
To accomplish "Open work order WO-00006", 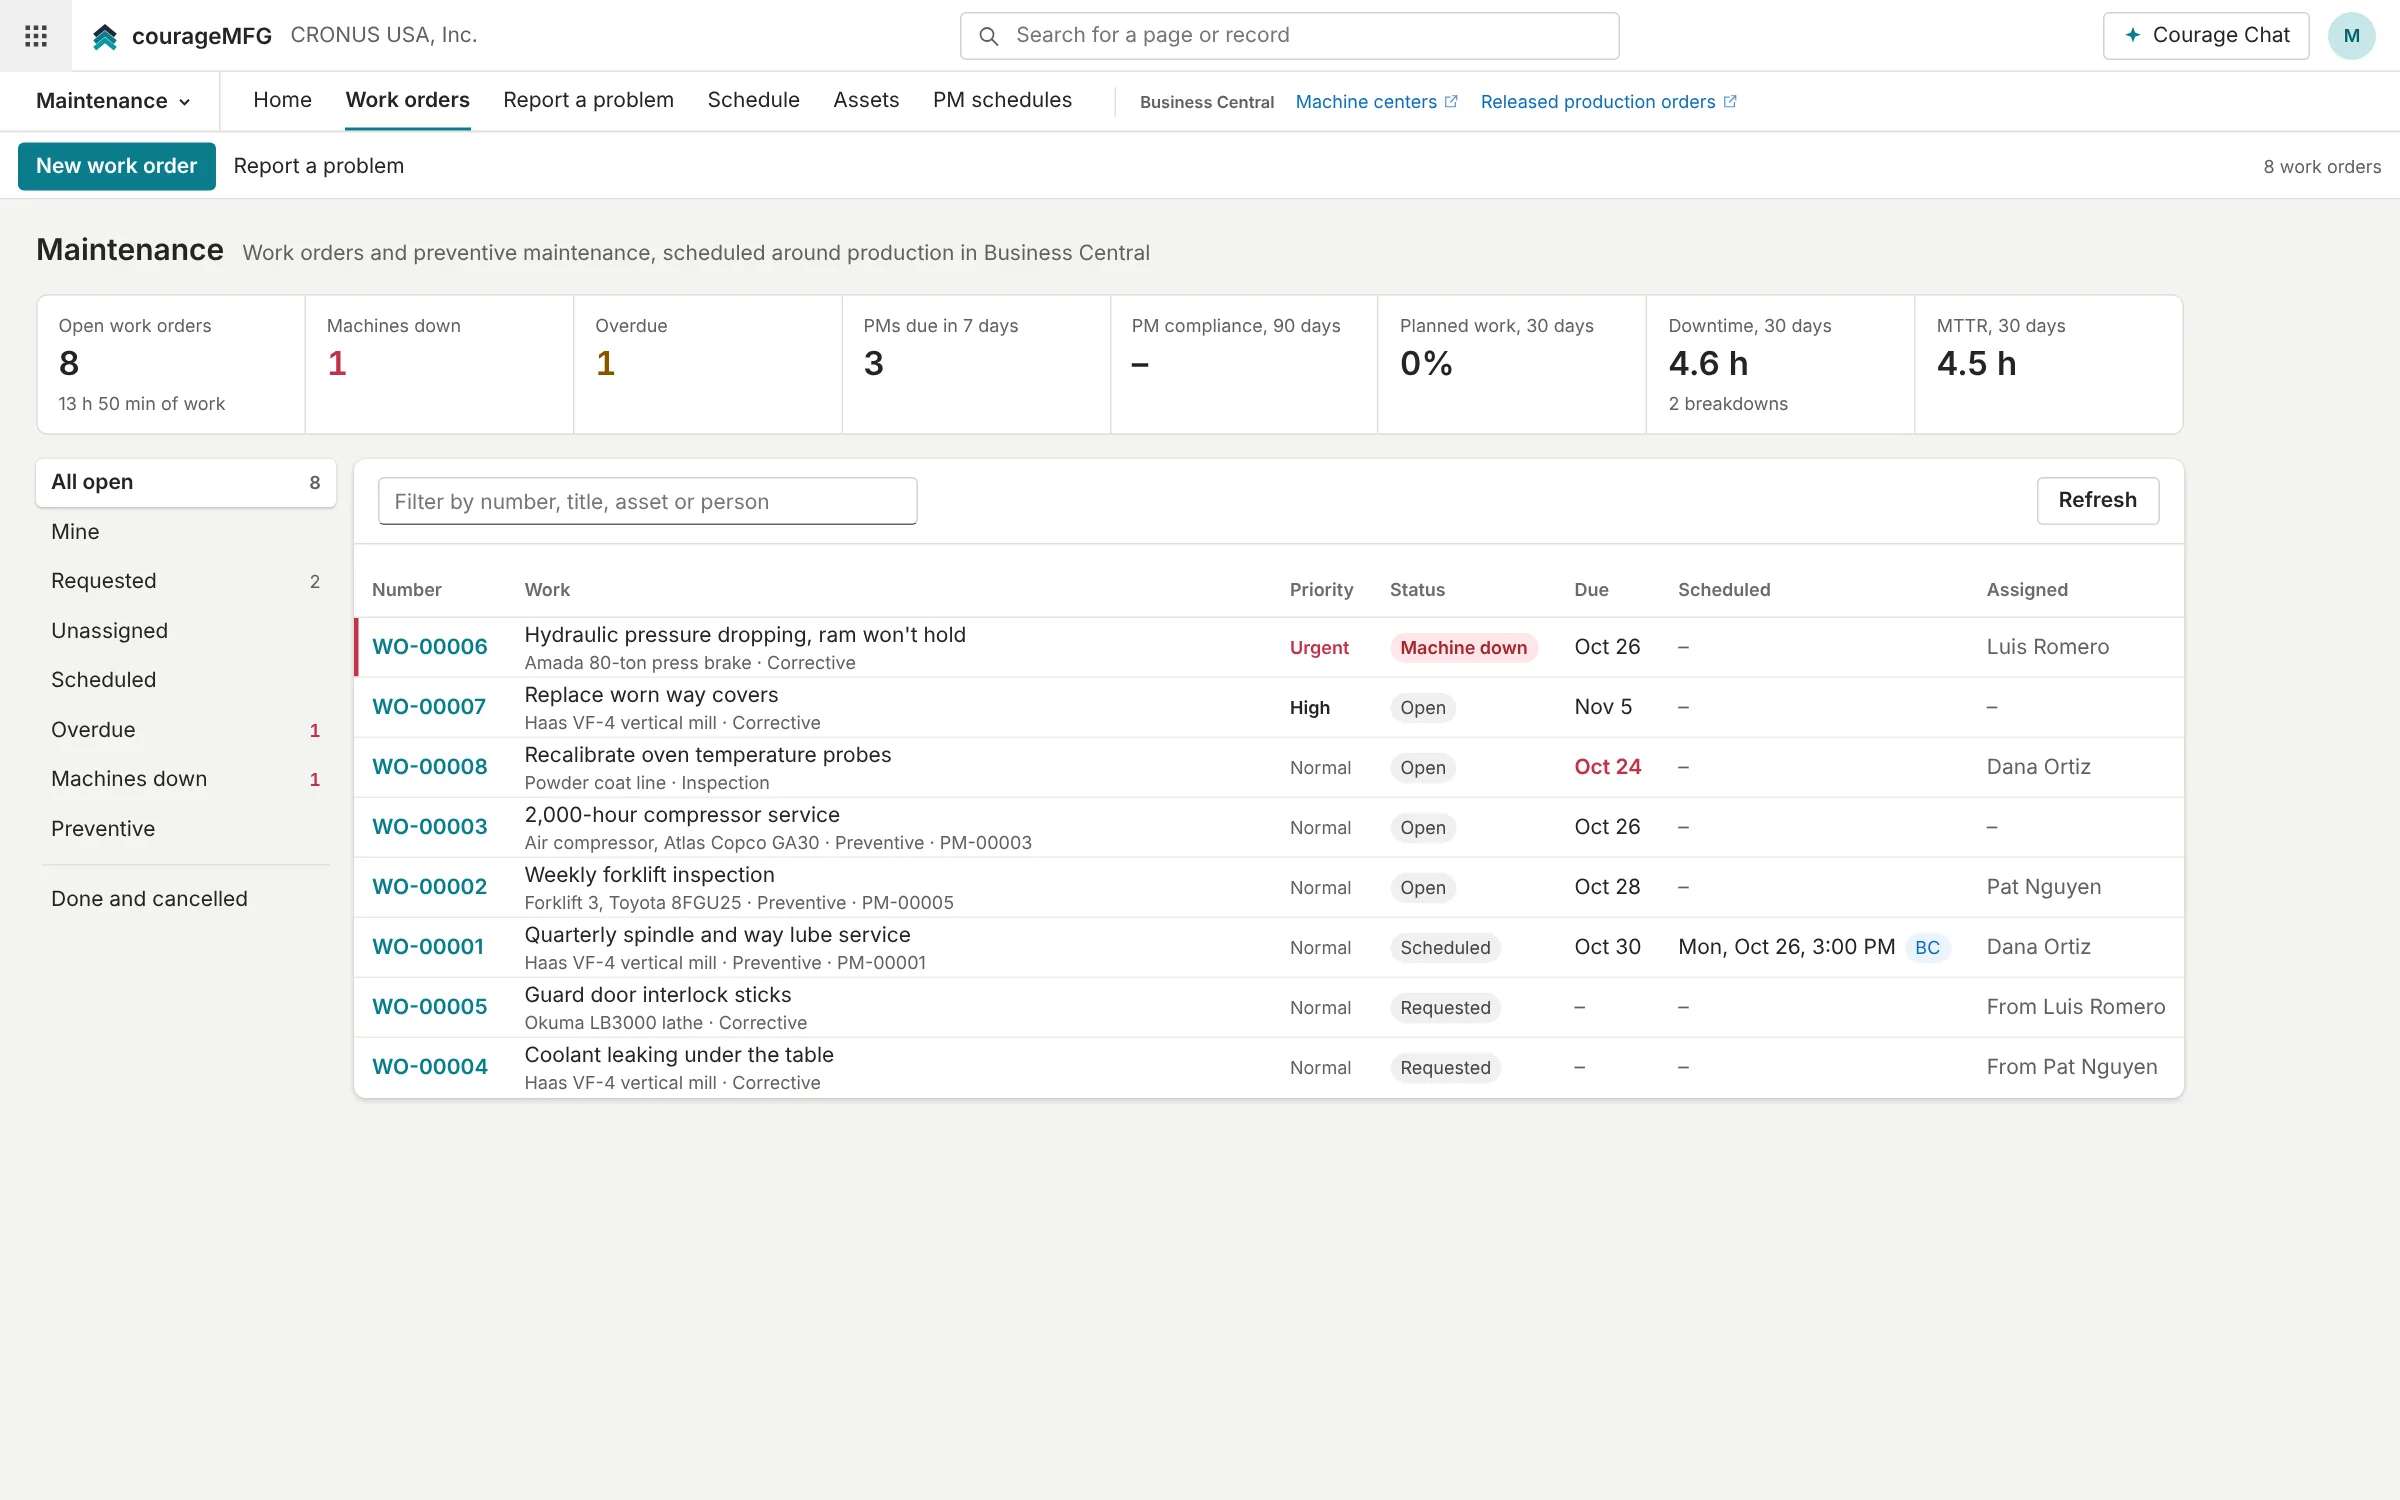I will [430, 647].
